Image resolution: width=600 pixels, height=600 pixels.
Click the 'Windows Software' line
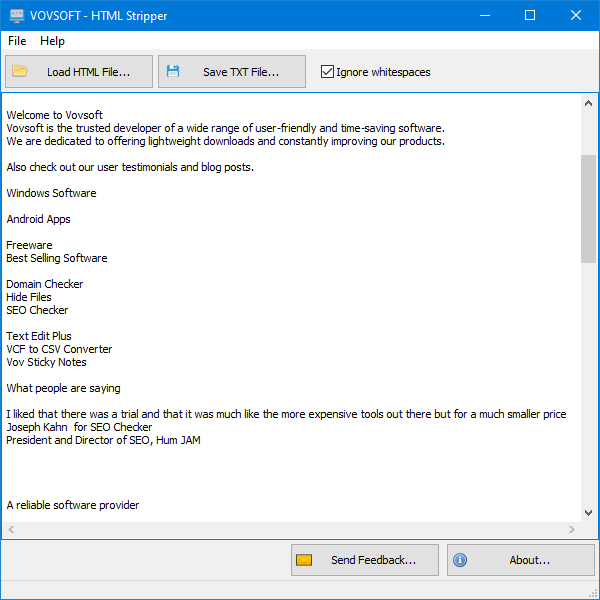[x=51, y=193]
